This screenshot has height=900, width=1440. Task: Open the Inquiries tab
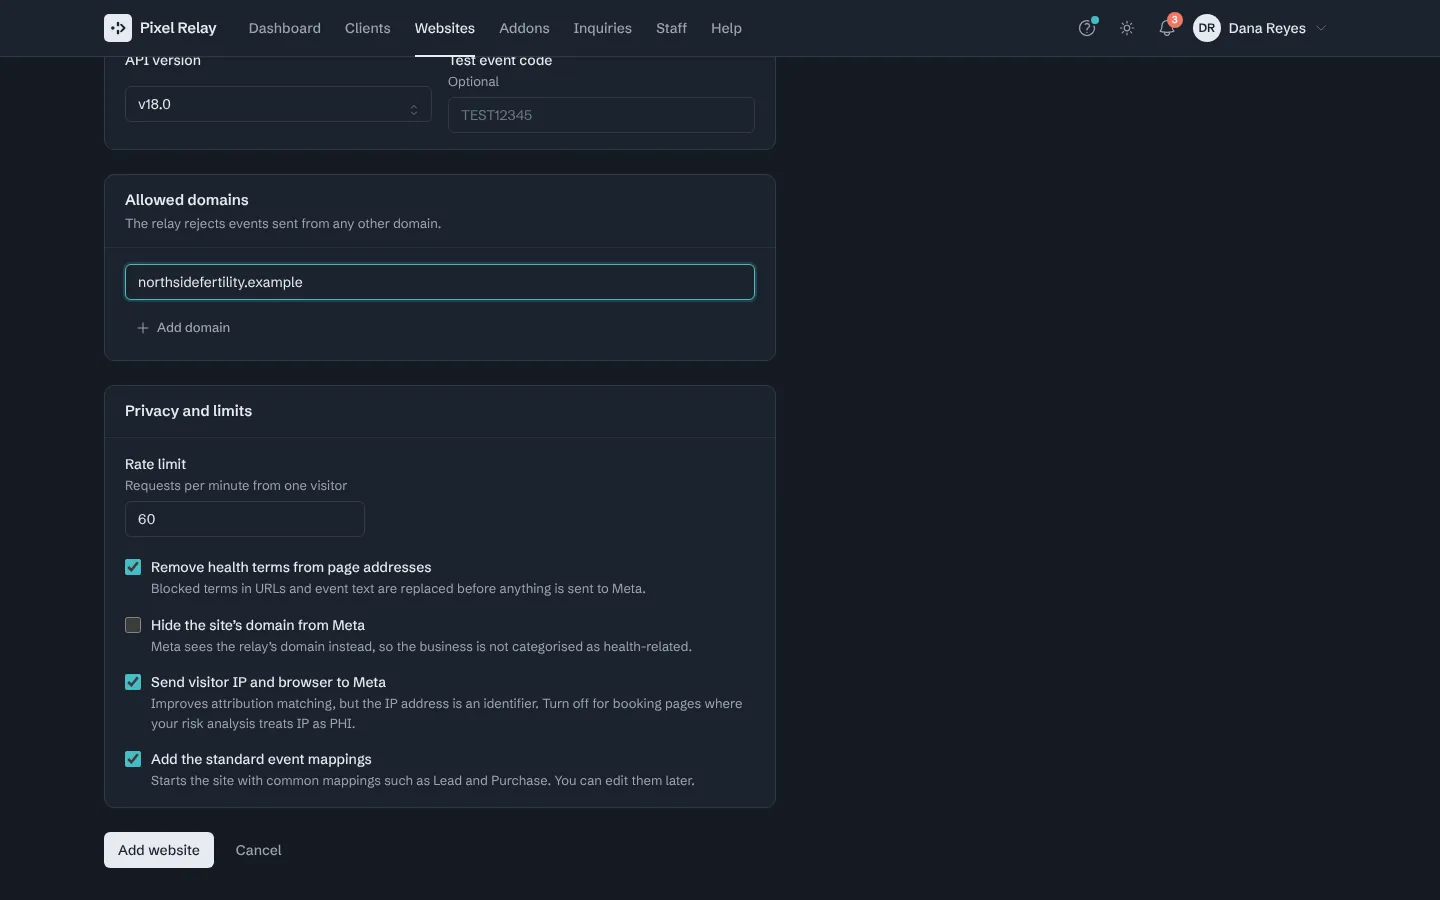602,28
